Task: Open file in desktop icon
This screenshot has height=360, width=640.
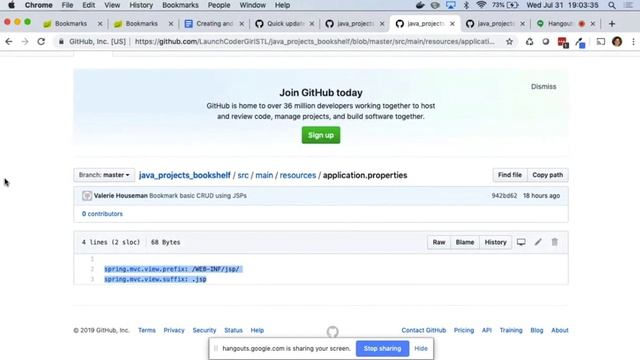Action: point(521,242)
